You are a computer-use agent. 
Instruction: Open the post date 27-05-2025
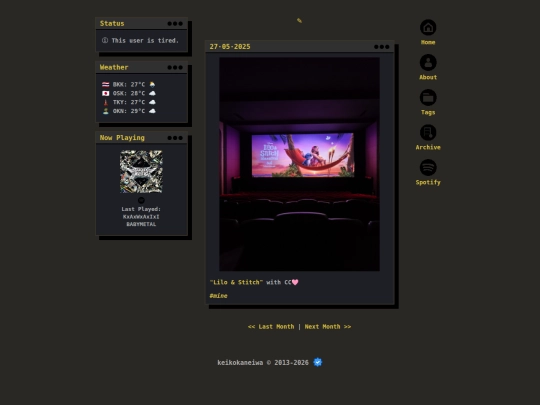coord(230,46)
